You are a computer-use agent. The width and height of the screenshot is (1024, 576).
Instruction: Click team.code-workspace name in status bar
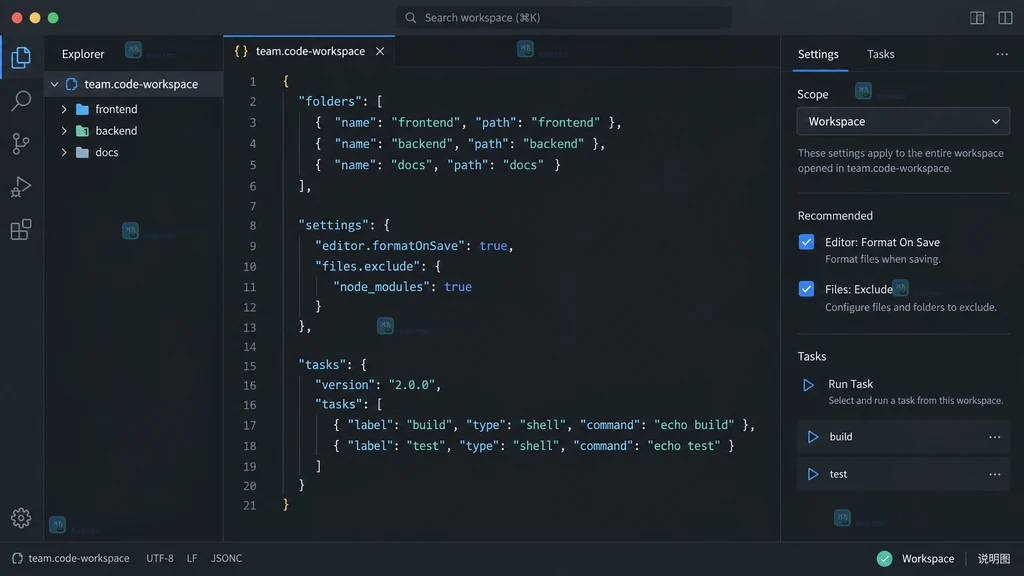click(78, 558)
